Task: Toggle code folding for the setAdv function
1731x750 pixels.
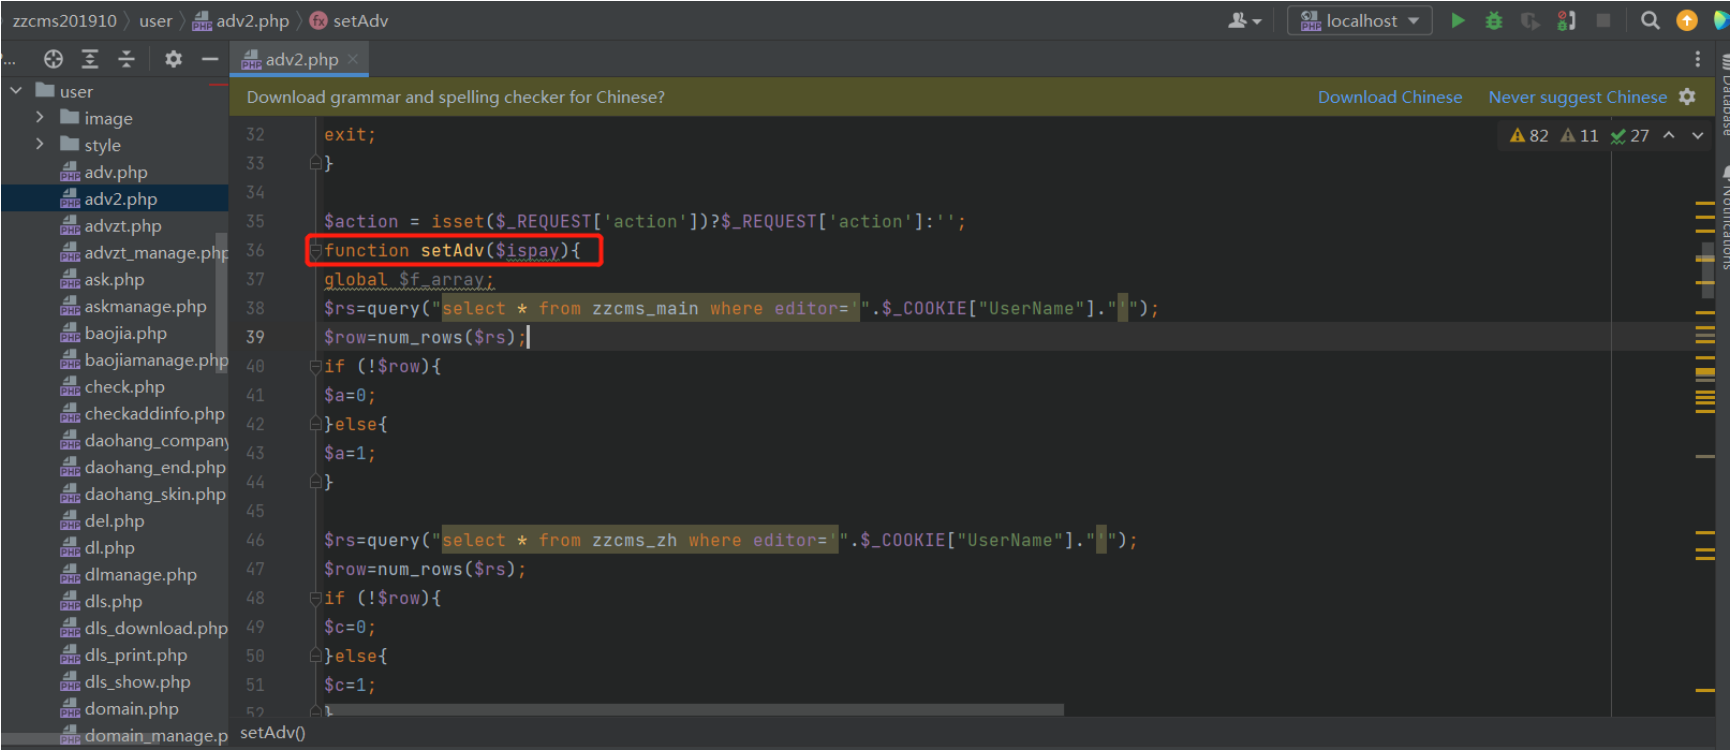Action: click(315, 251)
